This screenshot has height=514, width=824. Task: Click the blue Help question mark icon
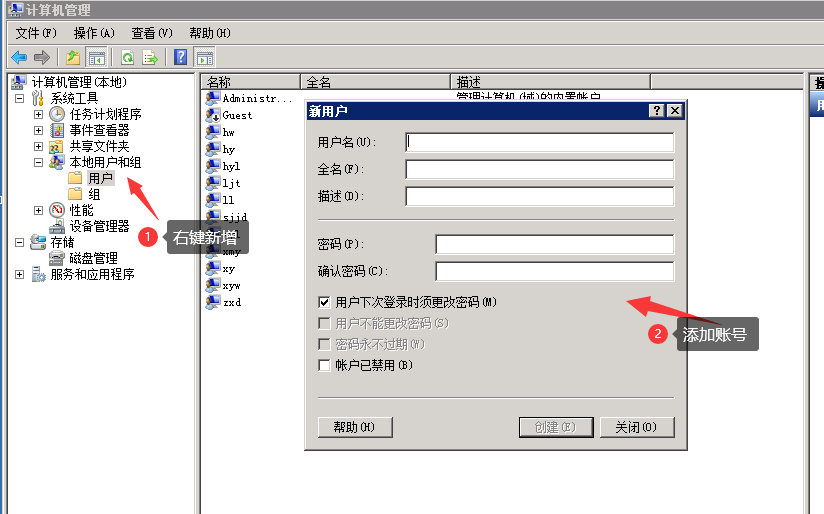click(180, 57)
